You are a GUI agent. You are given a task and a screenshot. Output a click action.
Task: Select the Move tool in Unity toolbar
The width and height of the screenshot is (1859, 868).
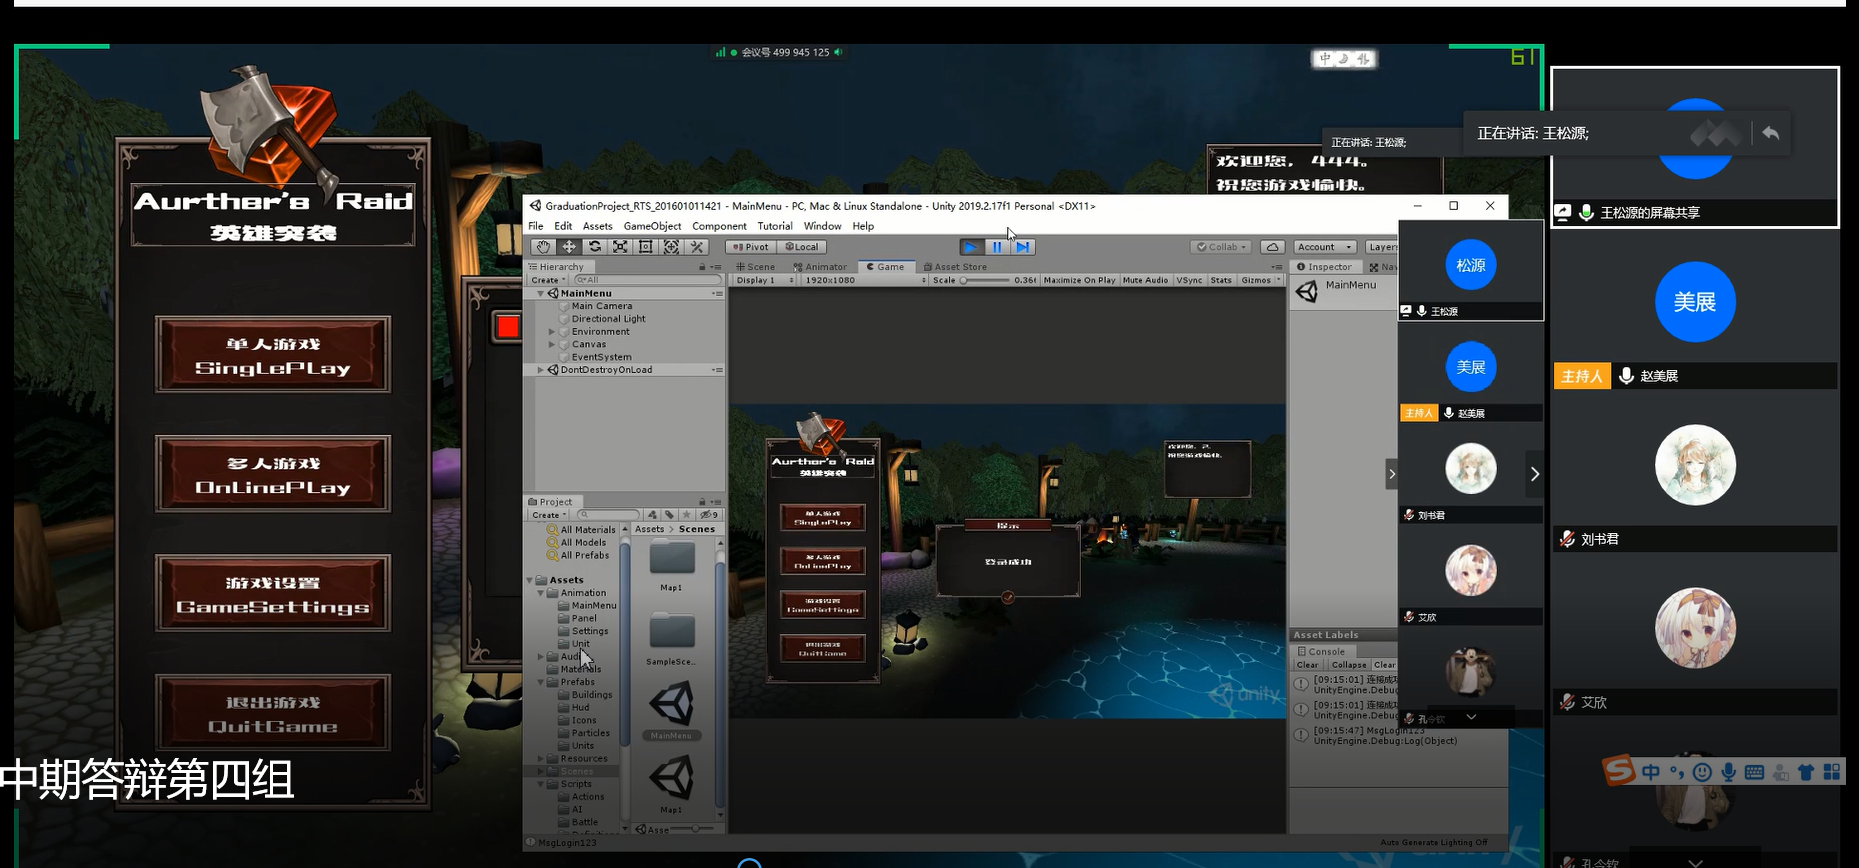click(568, 247)
